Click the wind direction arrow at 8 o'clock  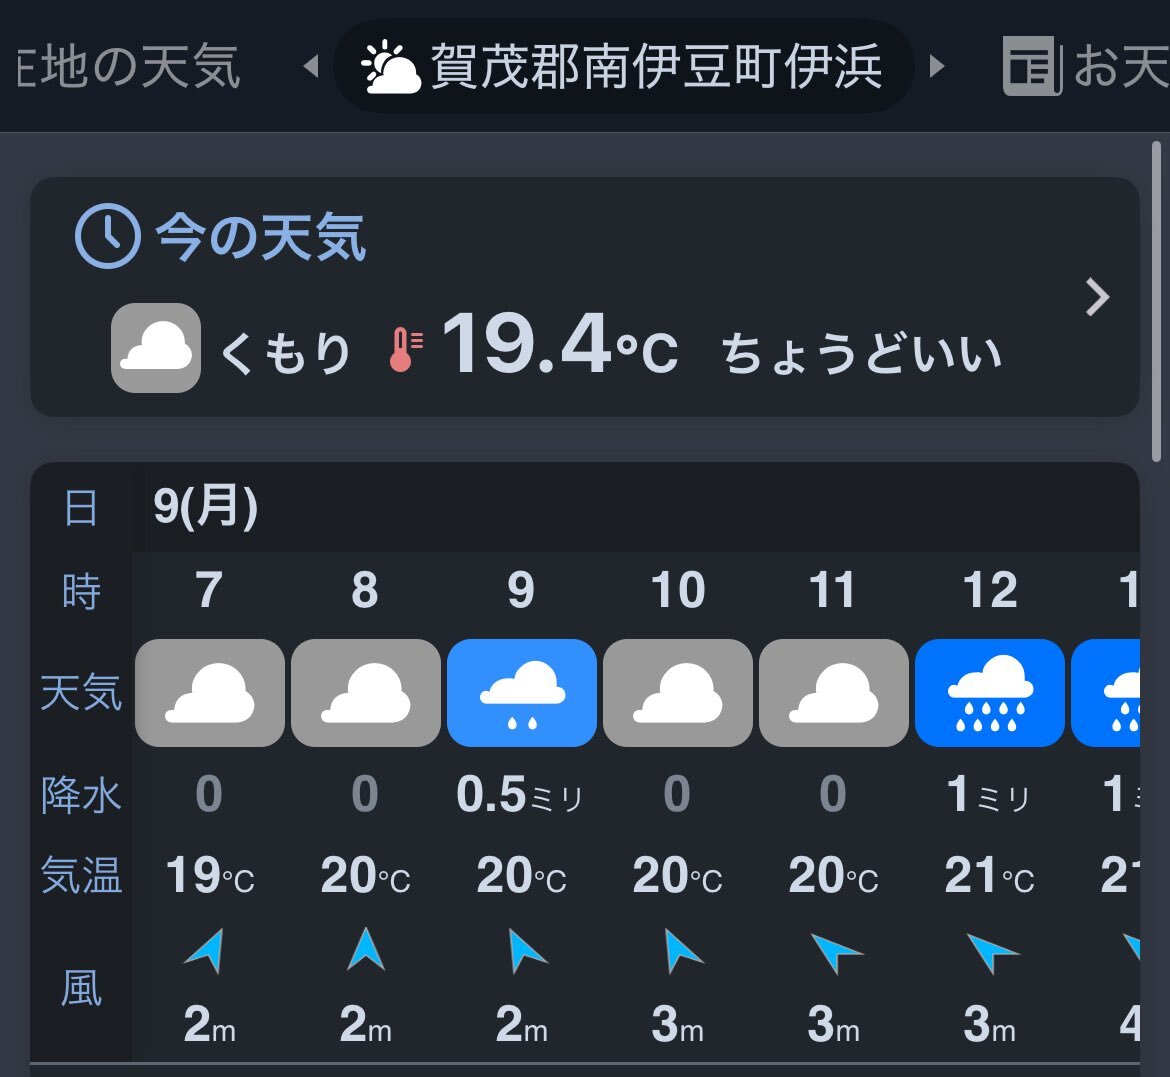coord(366,949)
